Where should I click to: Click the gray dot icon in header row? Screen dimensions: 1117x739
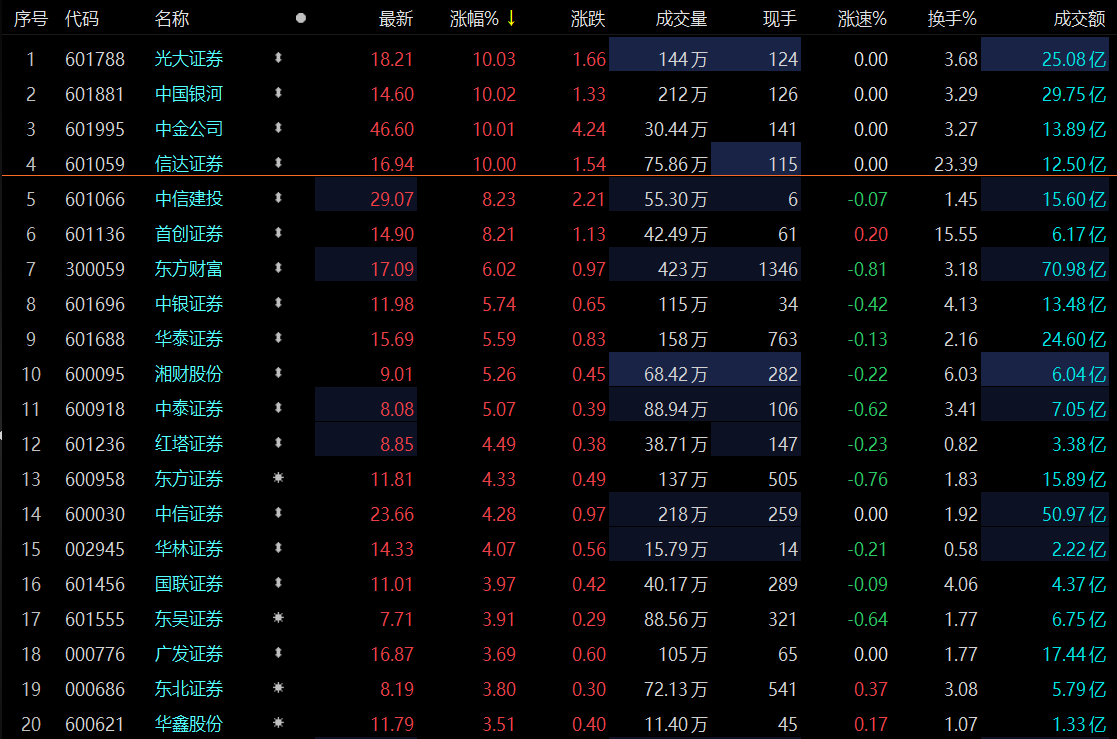[301, 18]
